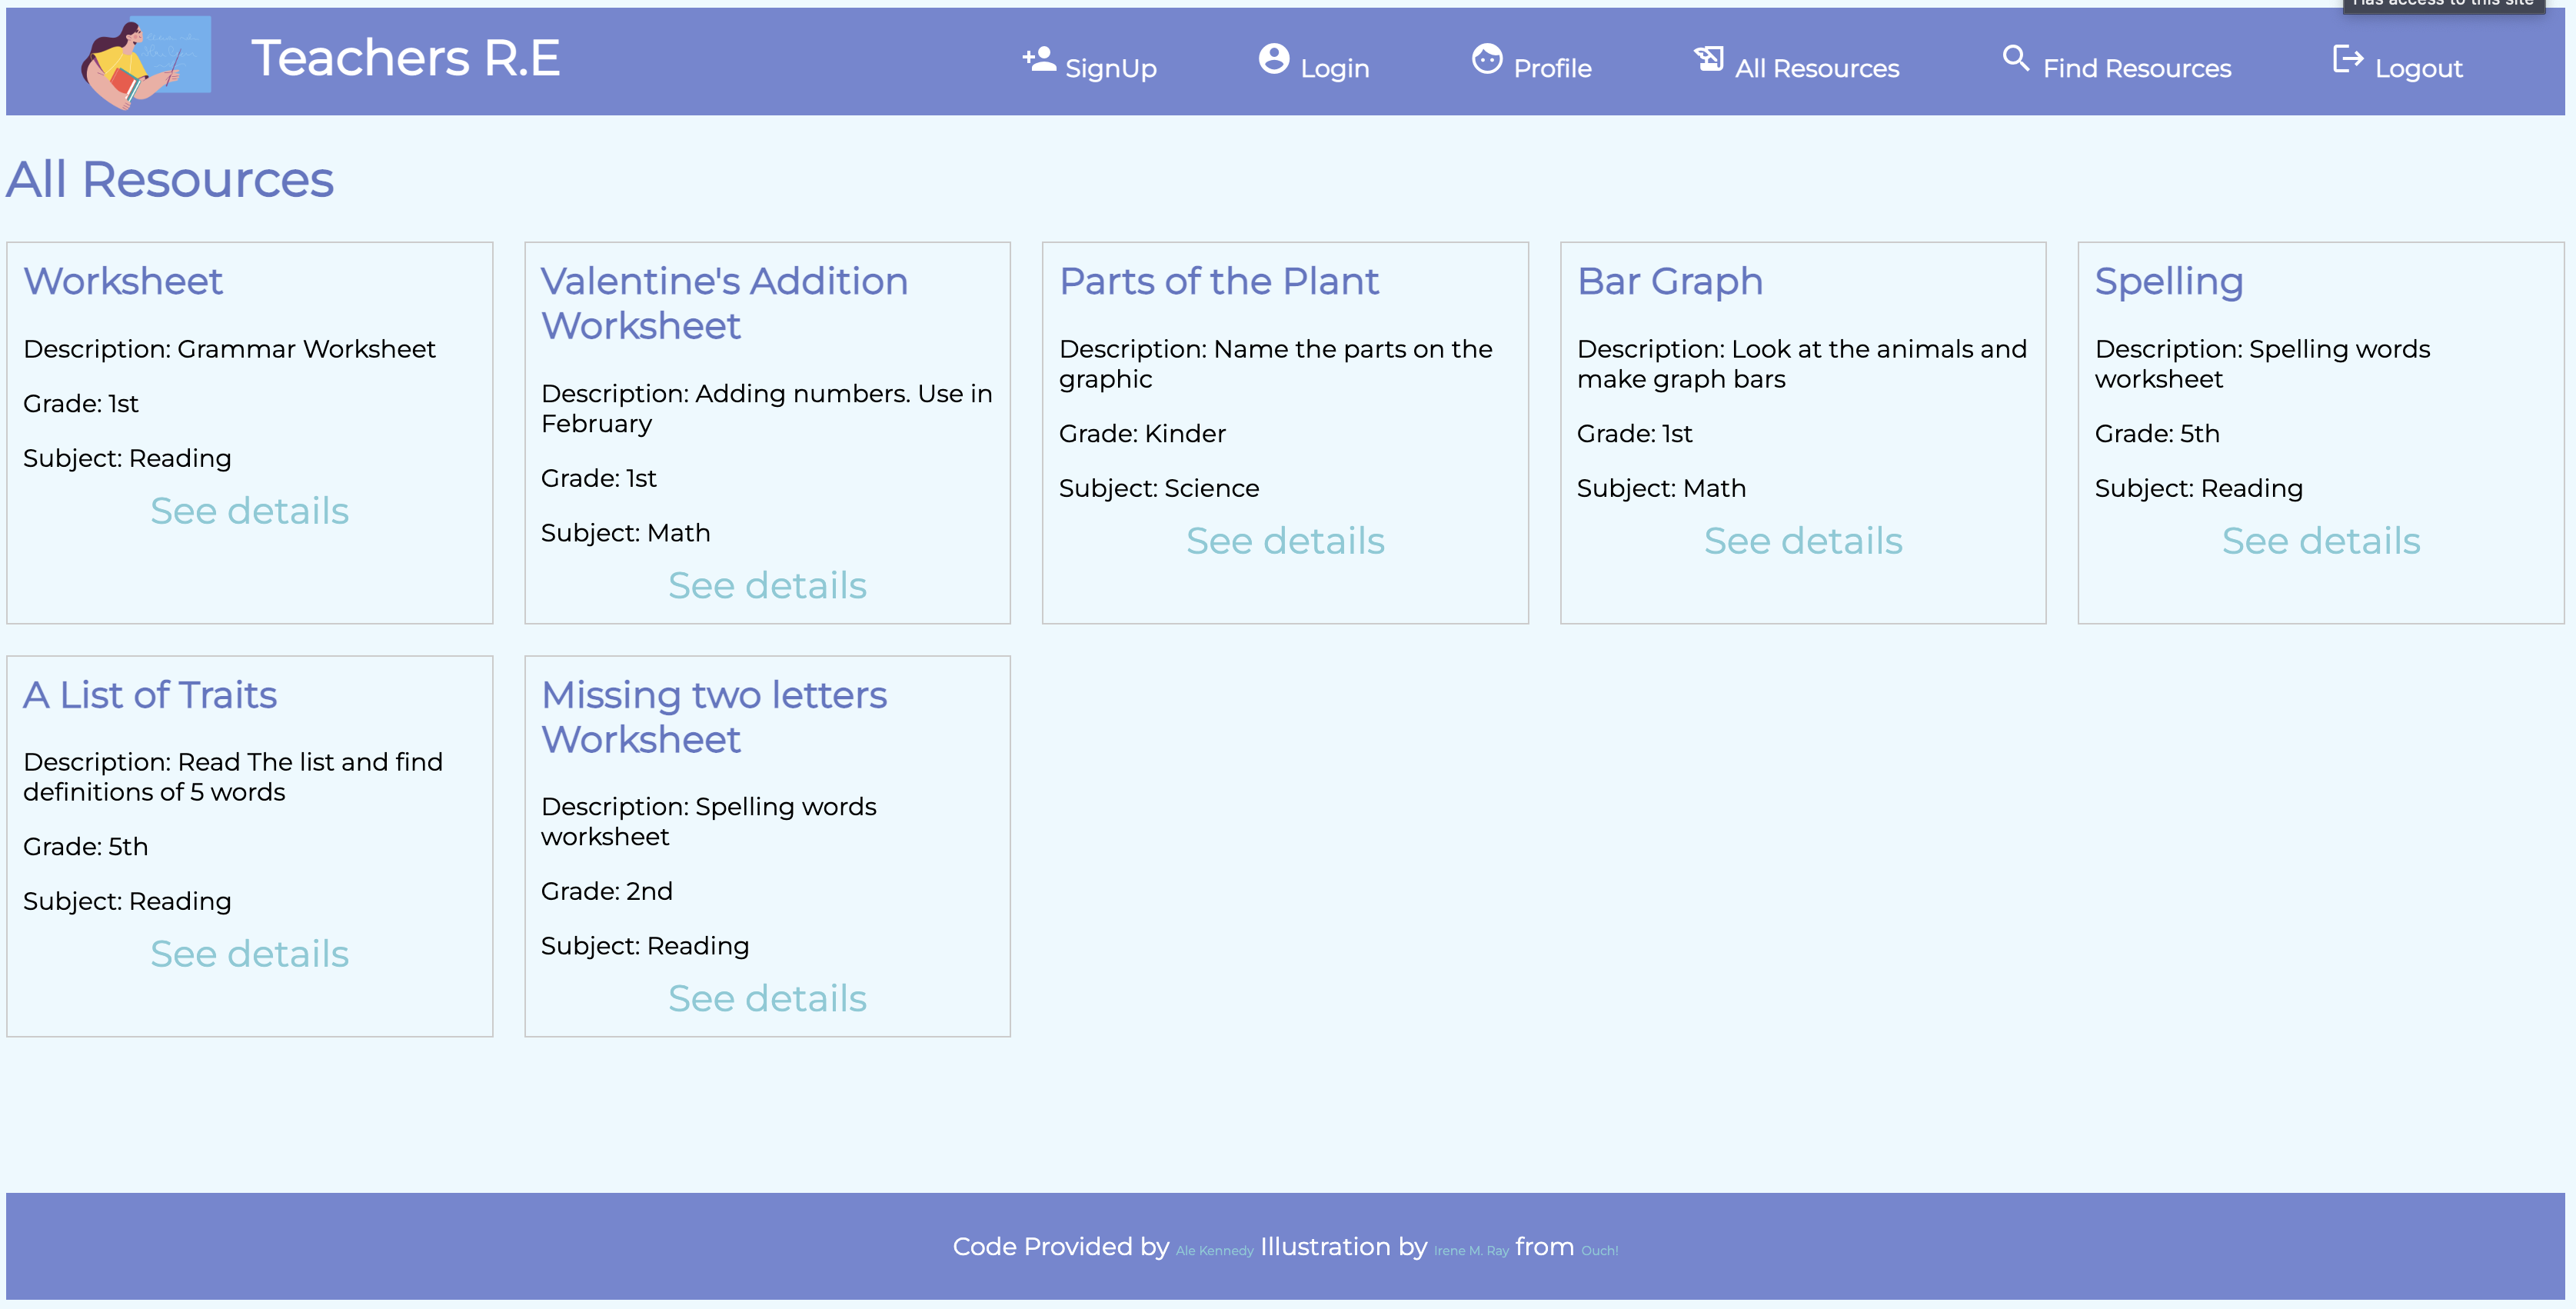The width and height of the screenshot is (2576, 1309).
Task: See details for Grammar Worksheet card
Action: point(249,511)
